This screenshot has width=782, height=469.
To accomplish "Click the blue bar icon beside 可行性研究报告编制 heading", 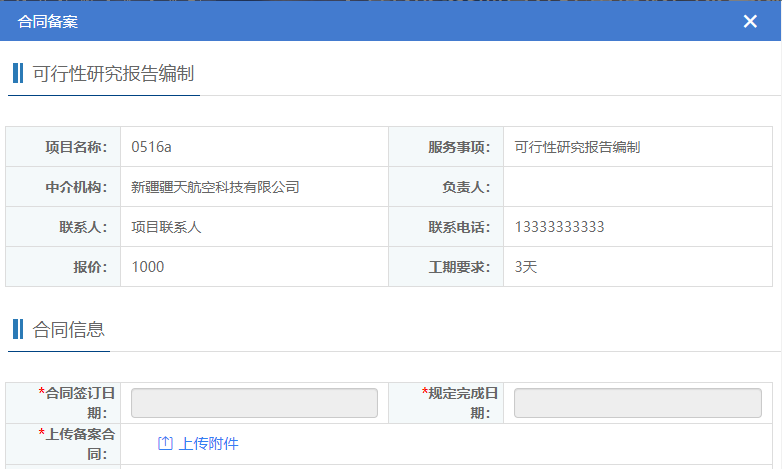I will [x=18, y=73].
